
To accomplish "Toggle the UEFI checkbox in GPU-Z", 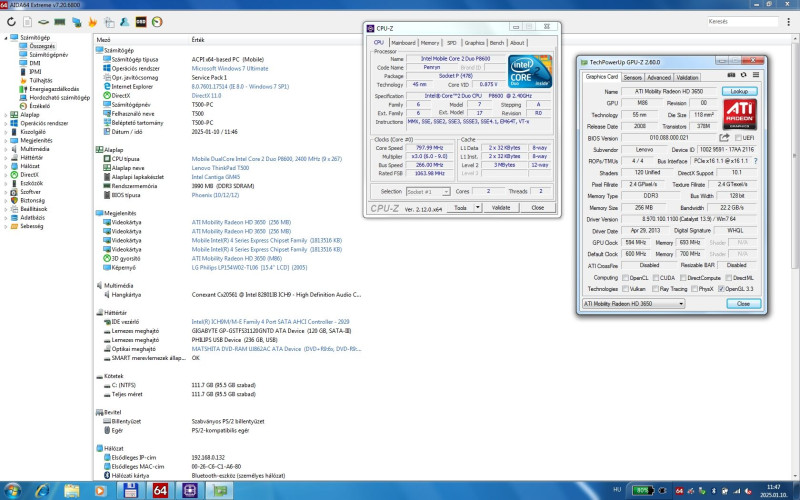I will click(x=738, y=138).
